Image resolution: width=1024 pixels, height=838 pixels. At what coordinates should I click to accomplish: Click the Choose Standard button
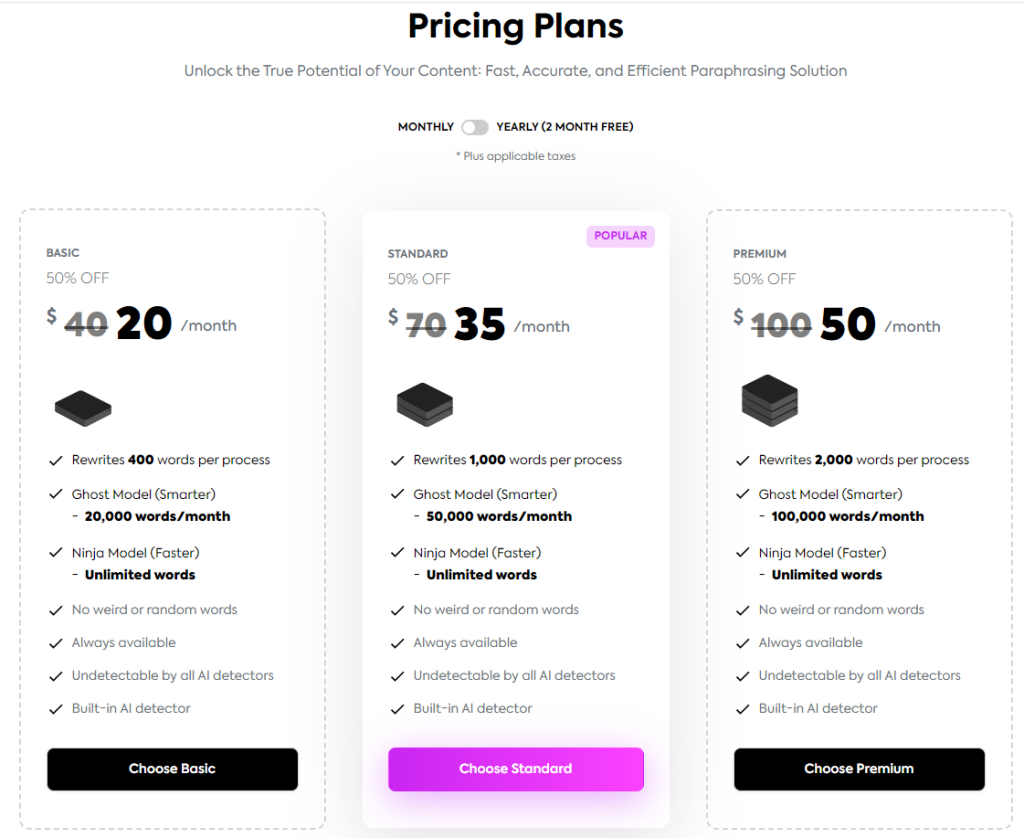[x=515, y=769]
